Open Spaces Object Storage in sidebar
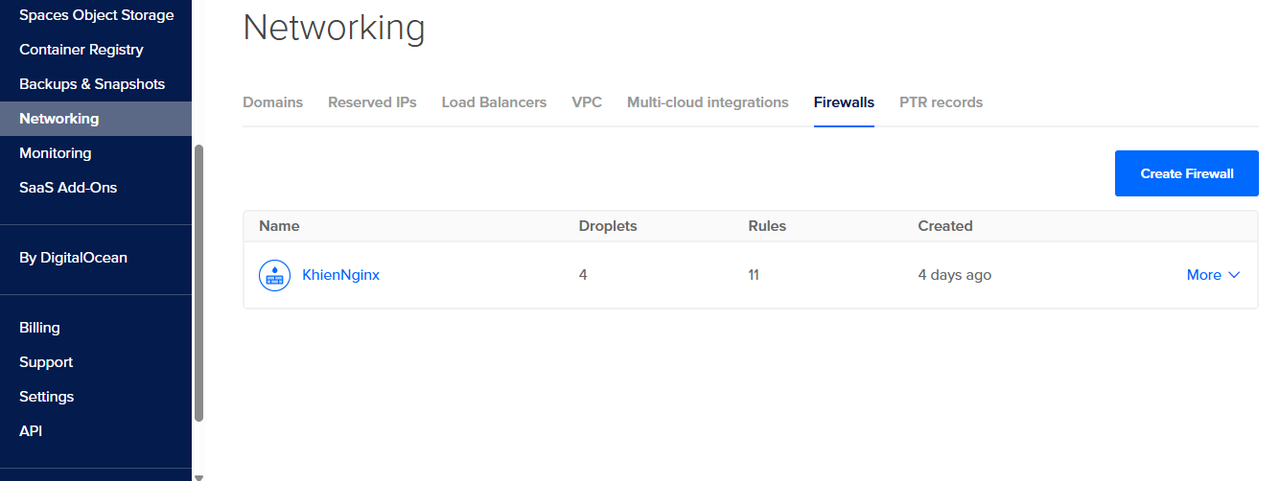 pos(96,15)
